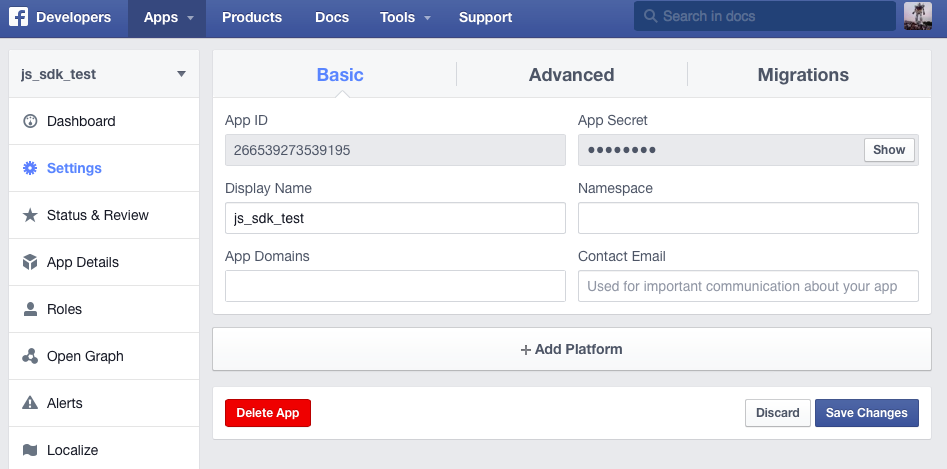The height and width of the screenshot is (469, 947).
Task: Click the Save Changes button
Action: [x=867, y=413]
